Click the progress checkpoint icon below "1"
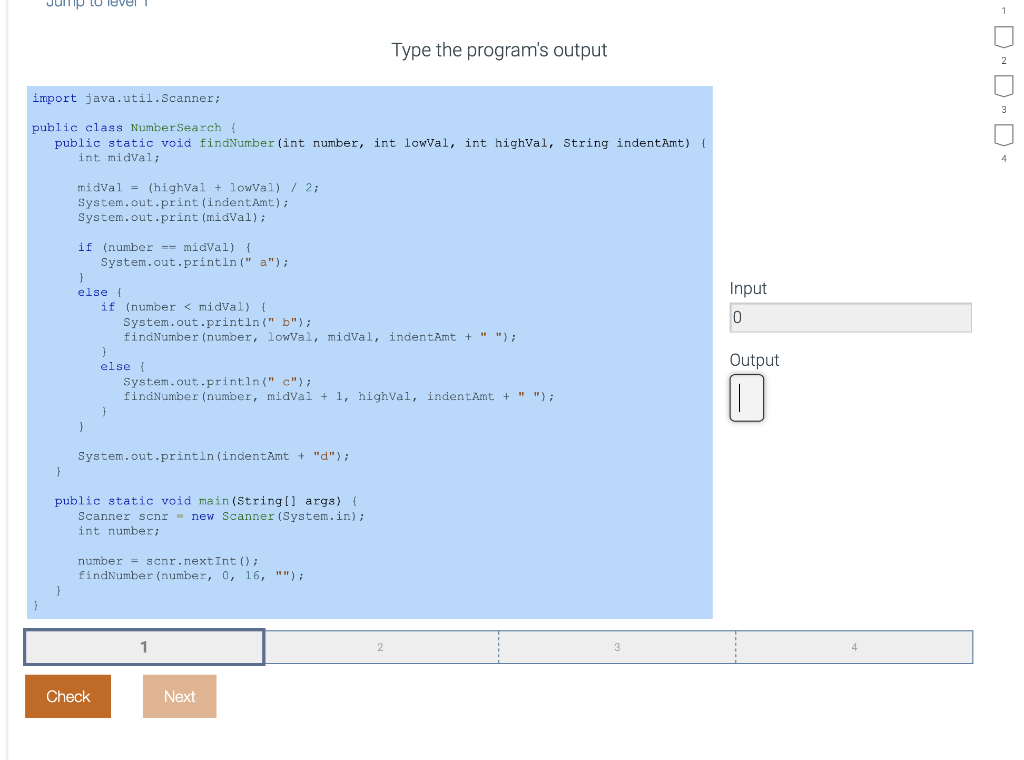Viewport: 1024px width, 760px height. 1004,37
